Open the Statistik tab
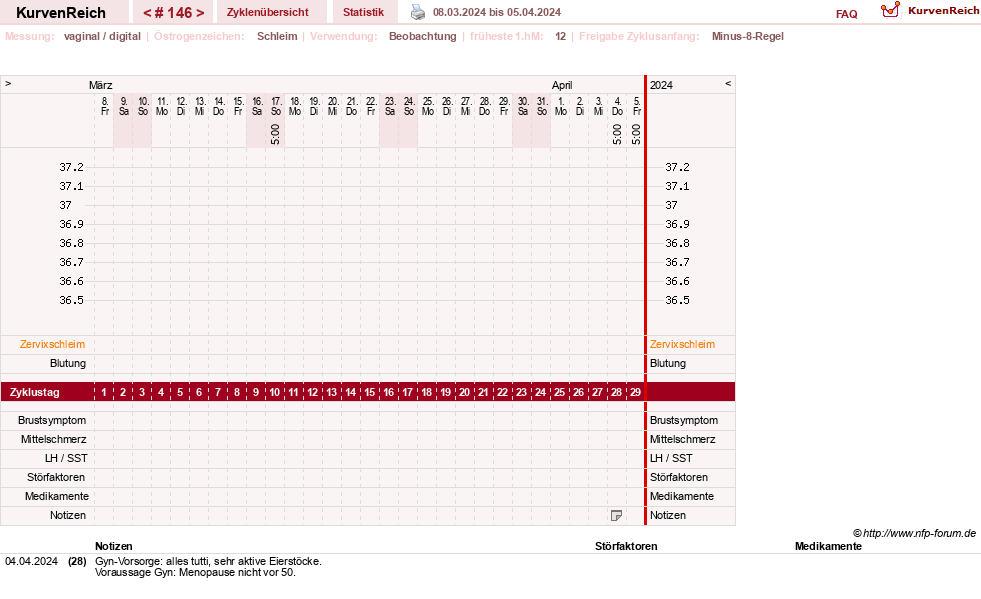 click(363, 12)
